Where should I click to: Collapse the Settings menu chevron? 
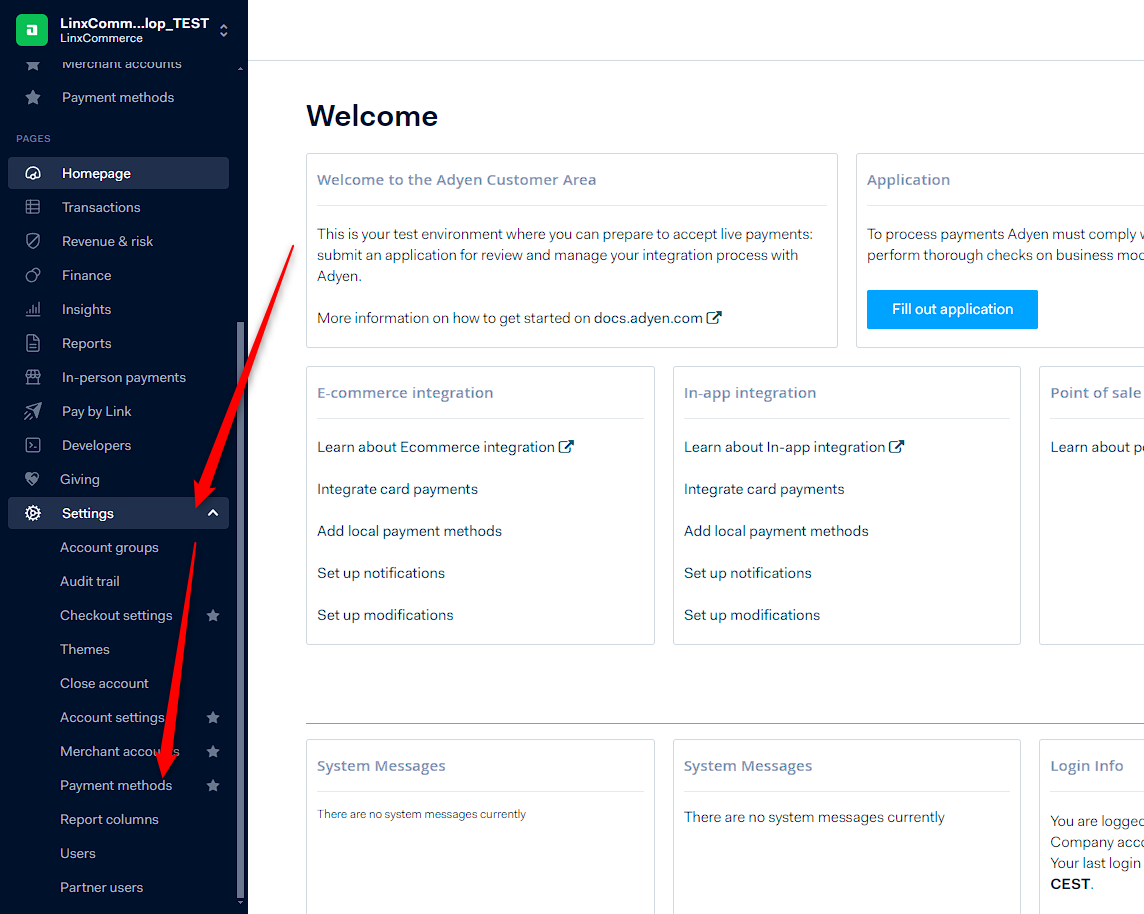point(213,514)
